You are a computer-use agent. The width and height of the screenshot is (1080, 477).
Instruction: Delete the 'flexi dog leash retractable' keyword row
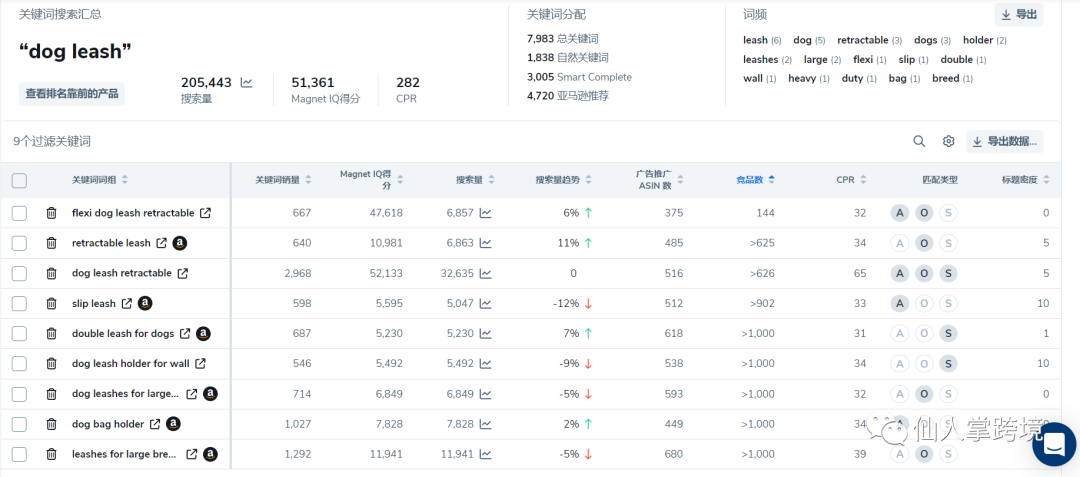tap(51, 213)
